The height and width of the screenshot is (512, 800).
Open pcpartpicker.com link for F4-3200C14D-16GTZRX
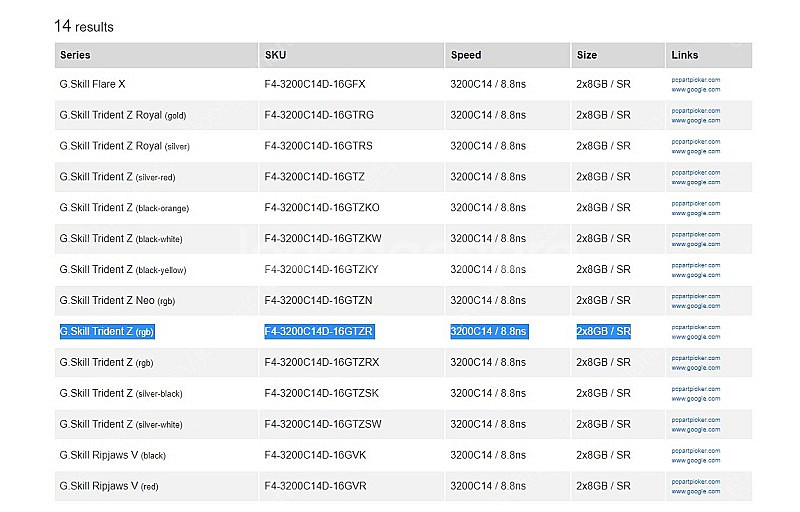click(695, 358)
